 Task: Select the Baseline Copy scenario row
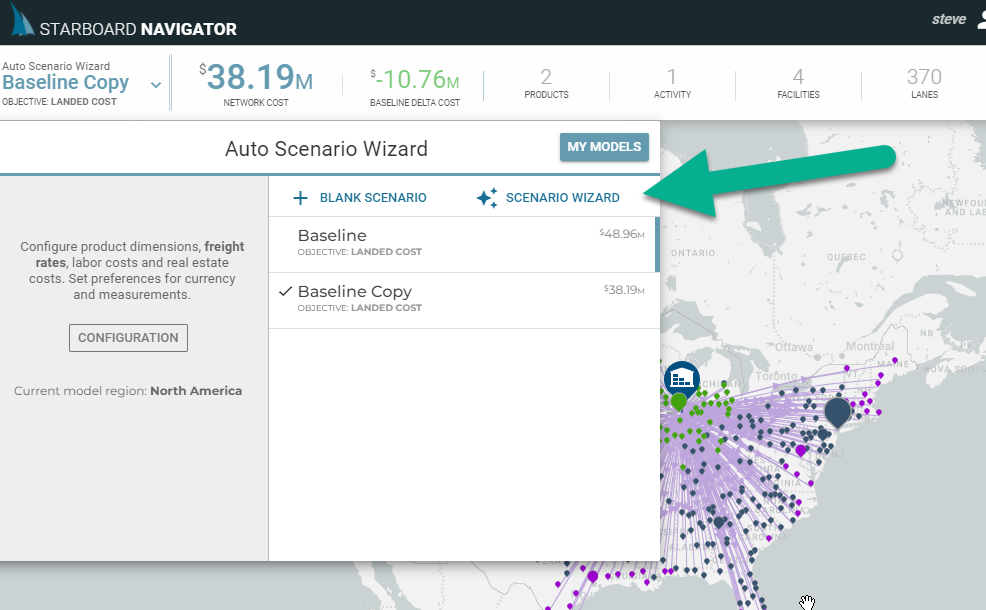pyautogui.click(x=464, y=301)
